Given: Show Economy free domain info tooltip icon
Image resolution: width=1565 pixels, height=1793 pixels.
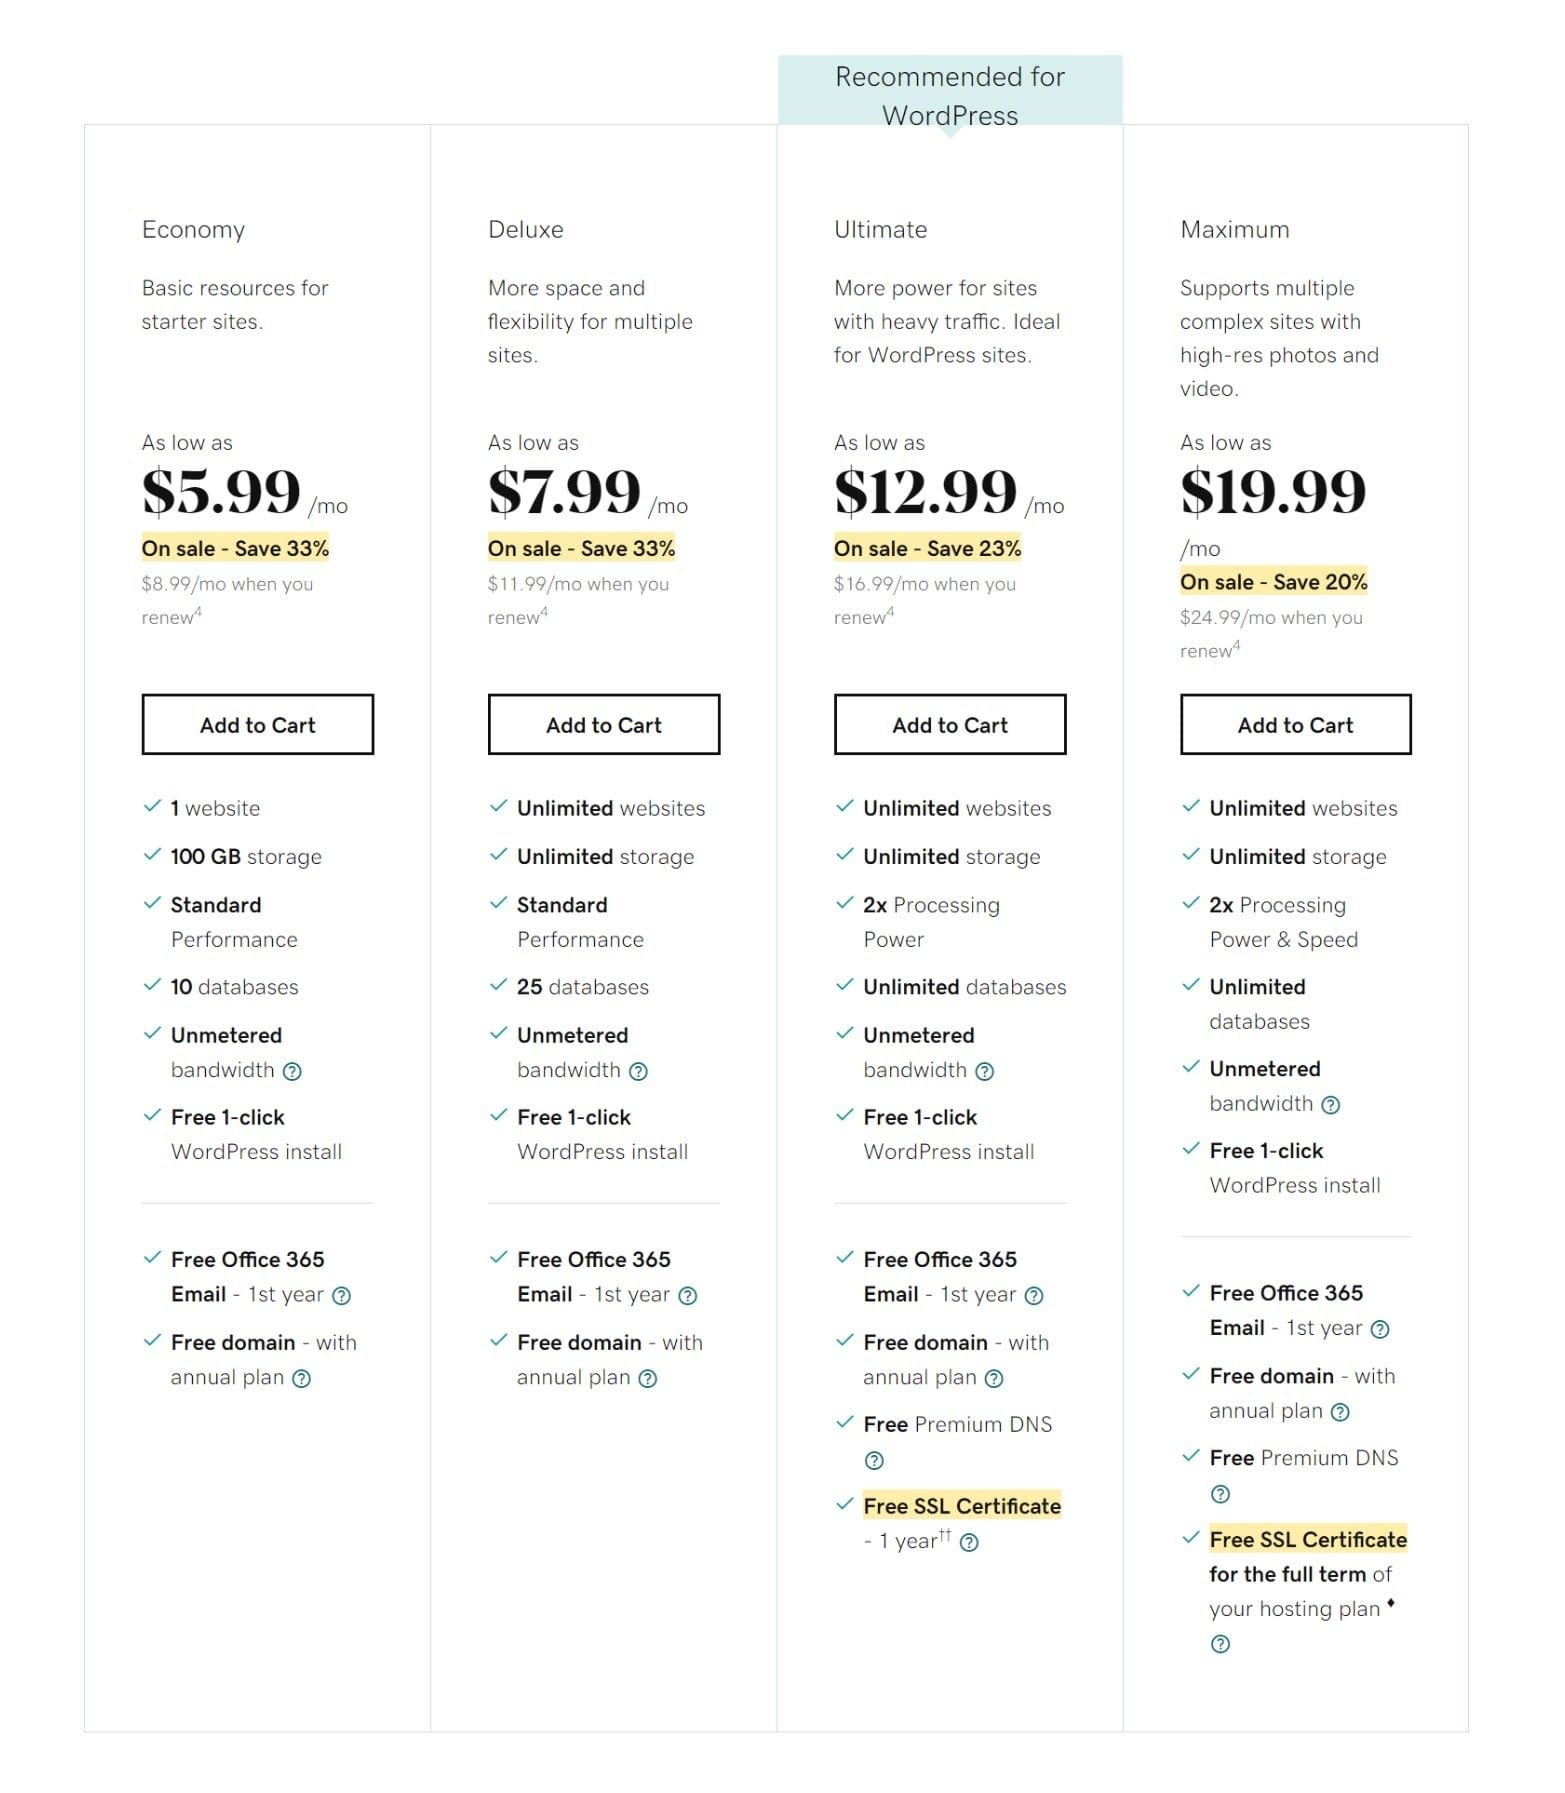Looking at the screenshot, I should point(301,1379).
